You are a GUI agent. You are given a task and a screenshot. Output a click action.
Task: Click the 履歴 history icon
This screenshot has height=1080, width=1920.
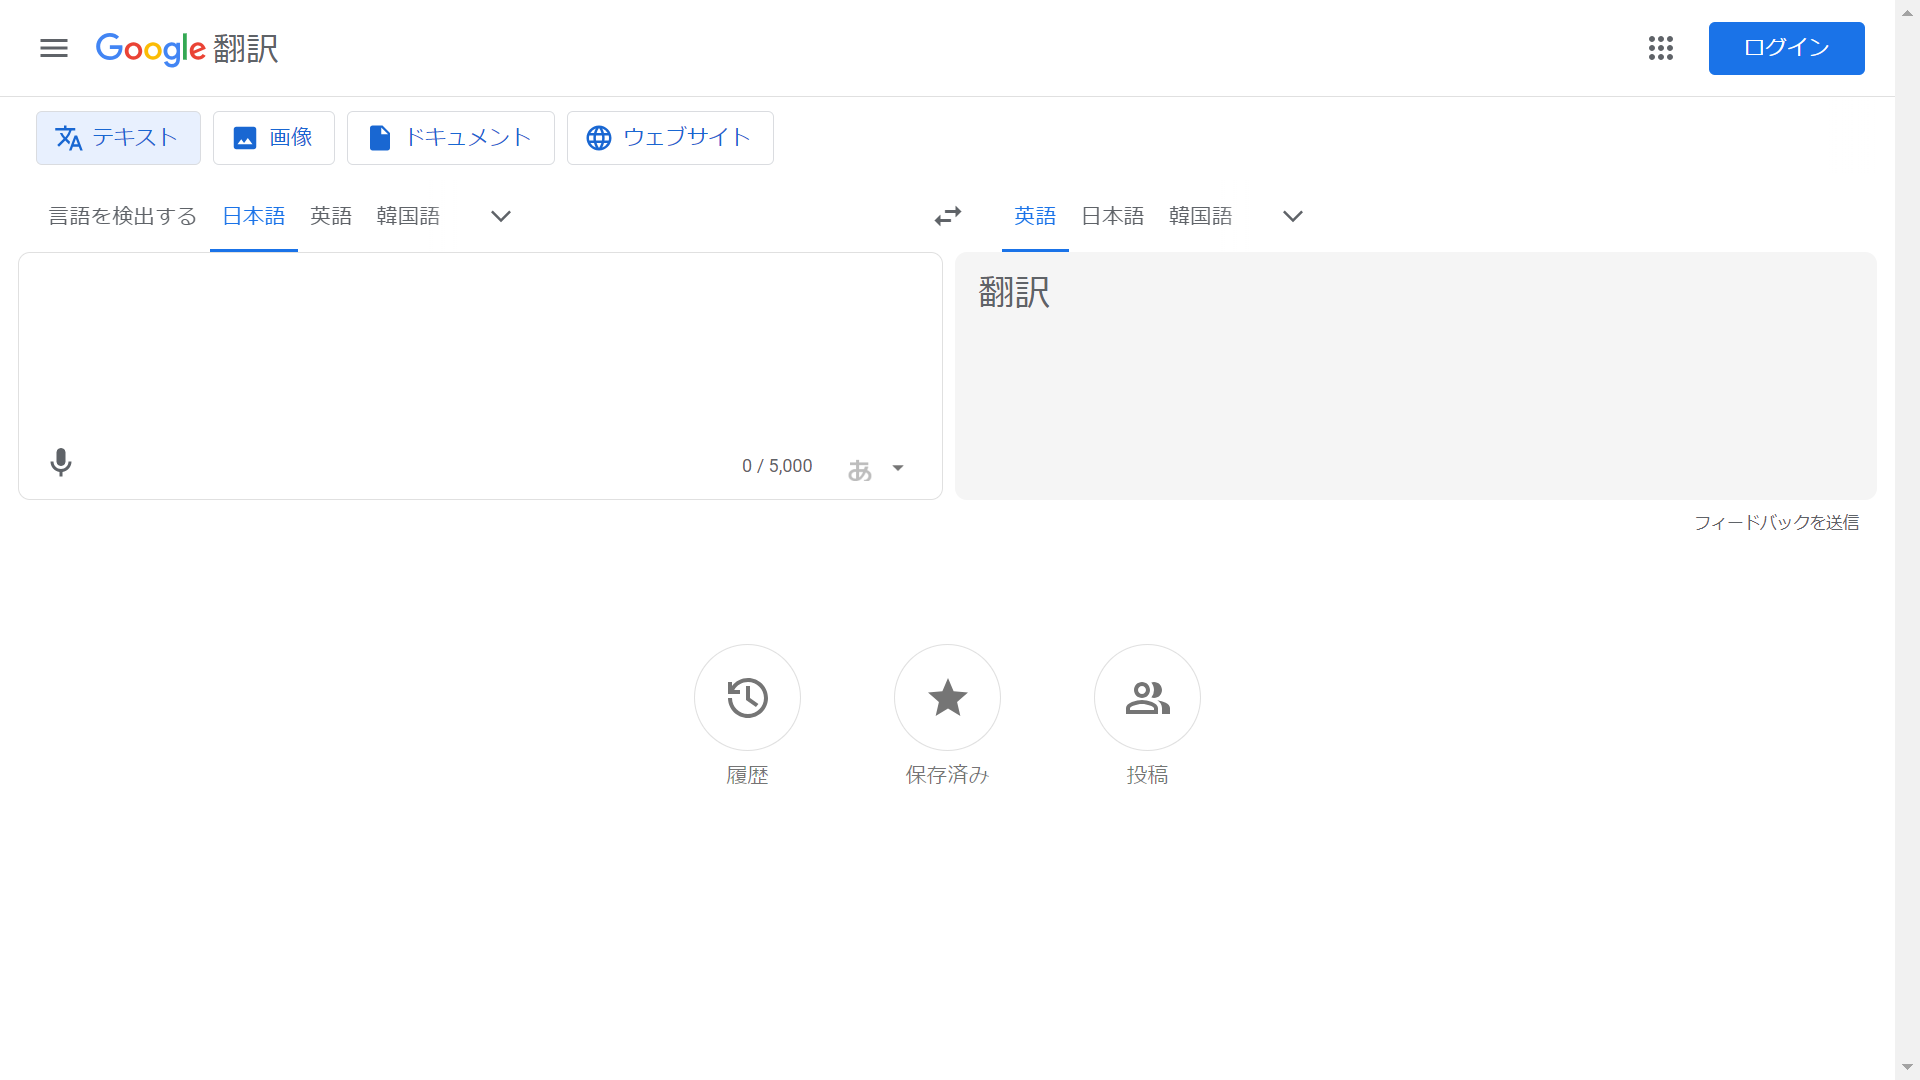click(x=747, y=697)
